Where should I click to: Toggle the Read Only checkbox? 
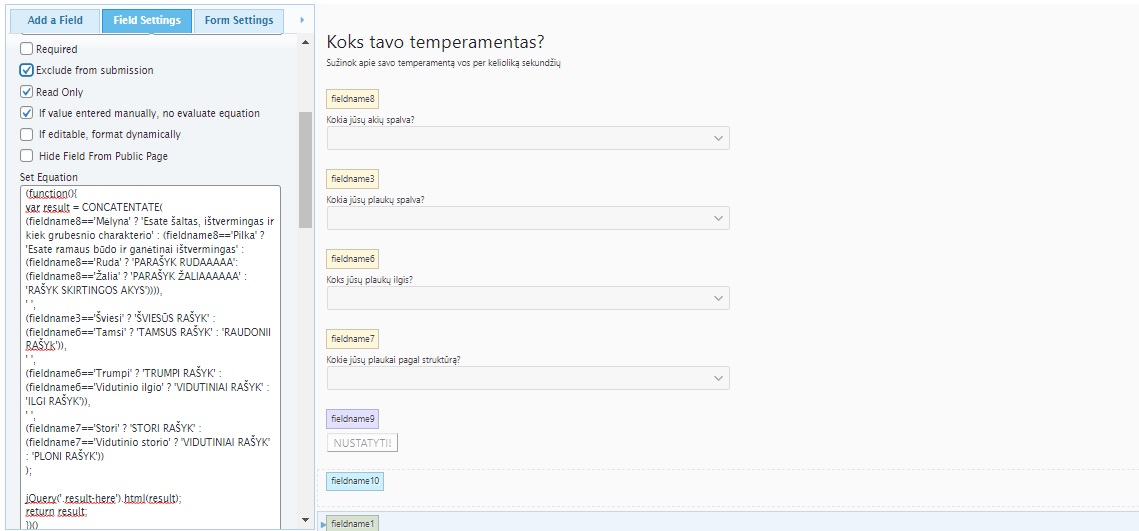26,92
